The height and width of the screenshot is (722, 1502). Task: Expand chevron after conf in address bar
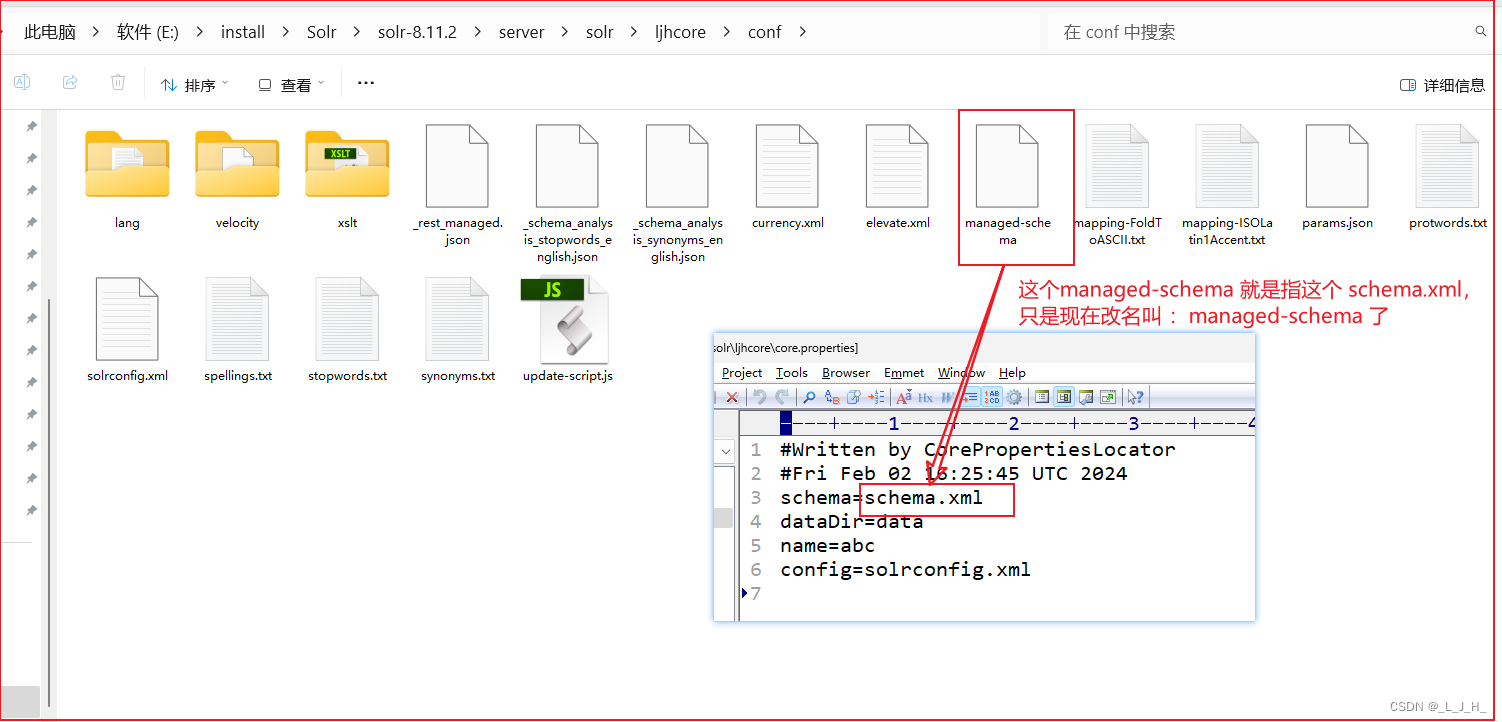[x=802, y=32]
